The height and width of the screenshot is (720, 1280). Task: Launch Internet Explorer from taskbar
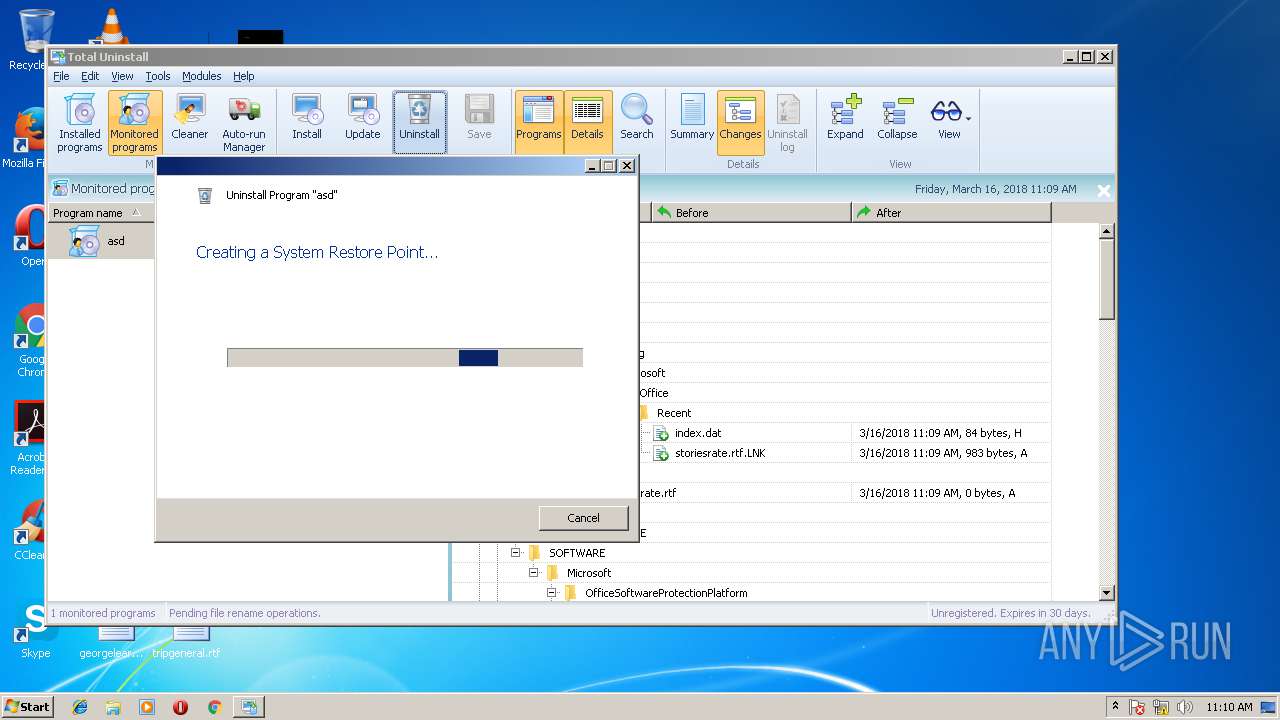[80, 707]
